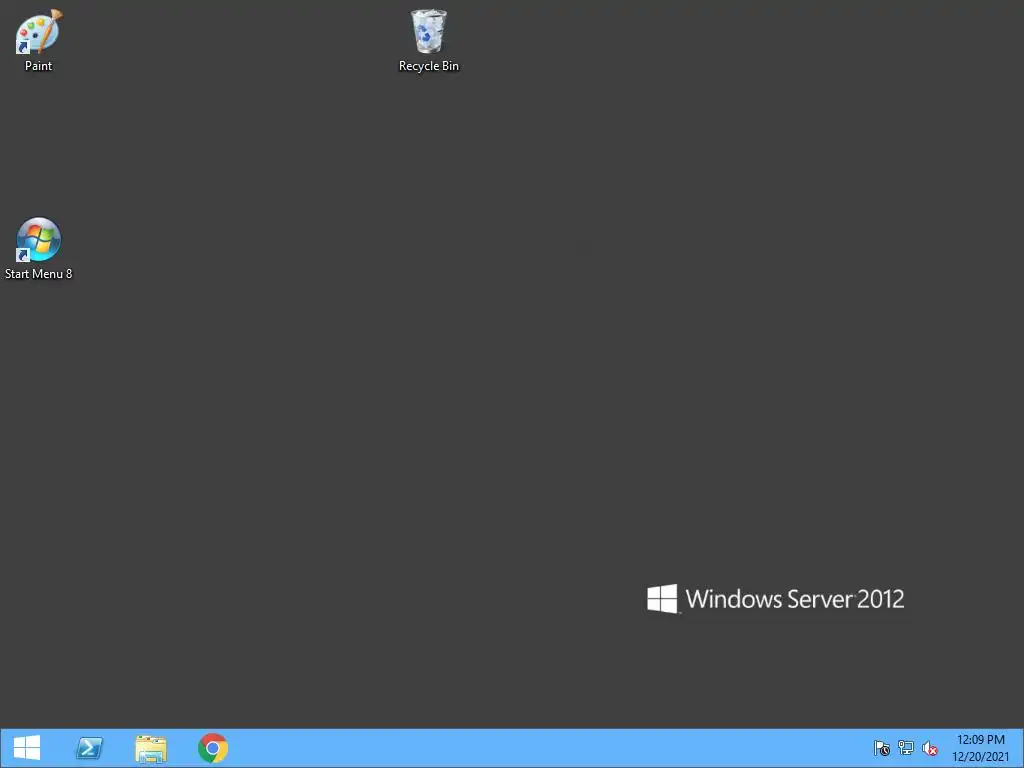
Task: Click the network status tray icon
Action: click(x=906, y=748)
